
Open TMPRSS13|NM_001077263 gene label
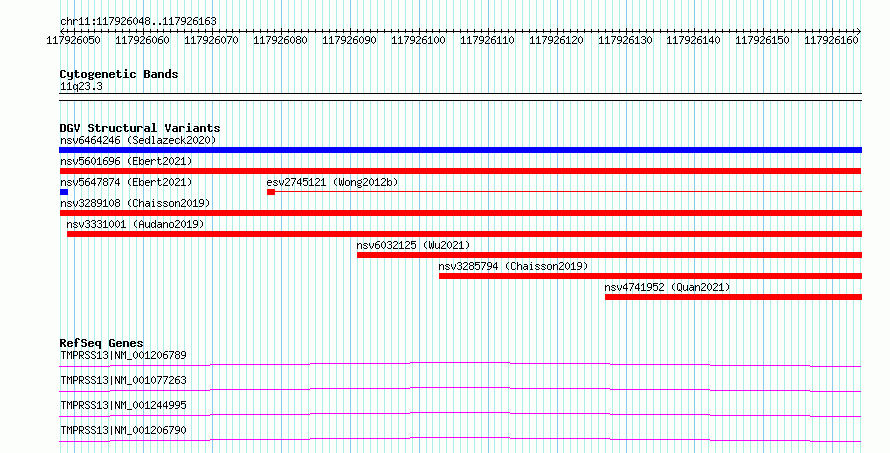point(123,380)
